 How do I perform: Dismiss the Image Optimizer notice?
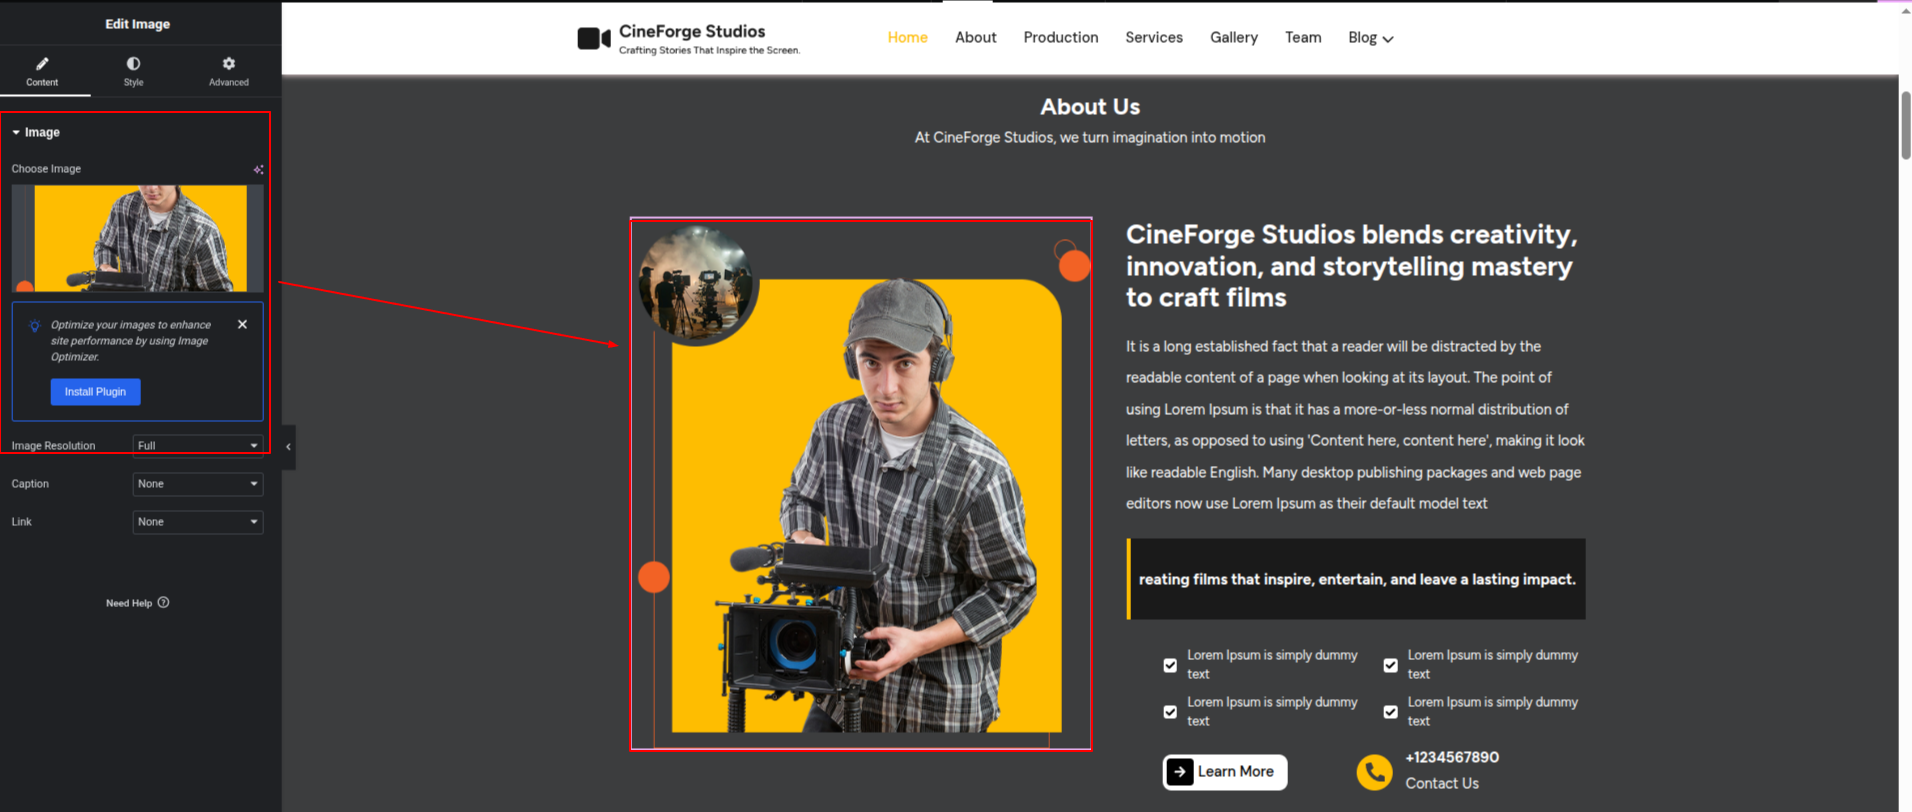(242, 325)
